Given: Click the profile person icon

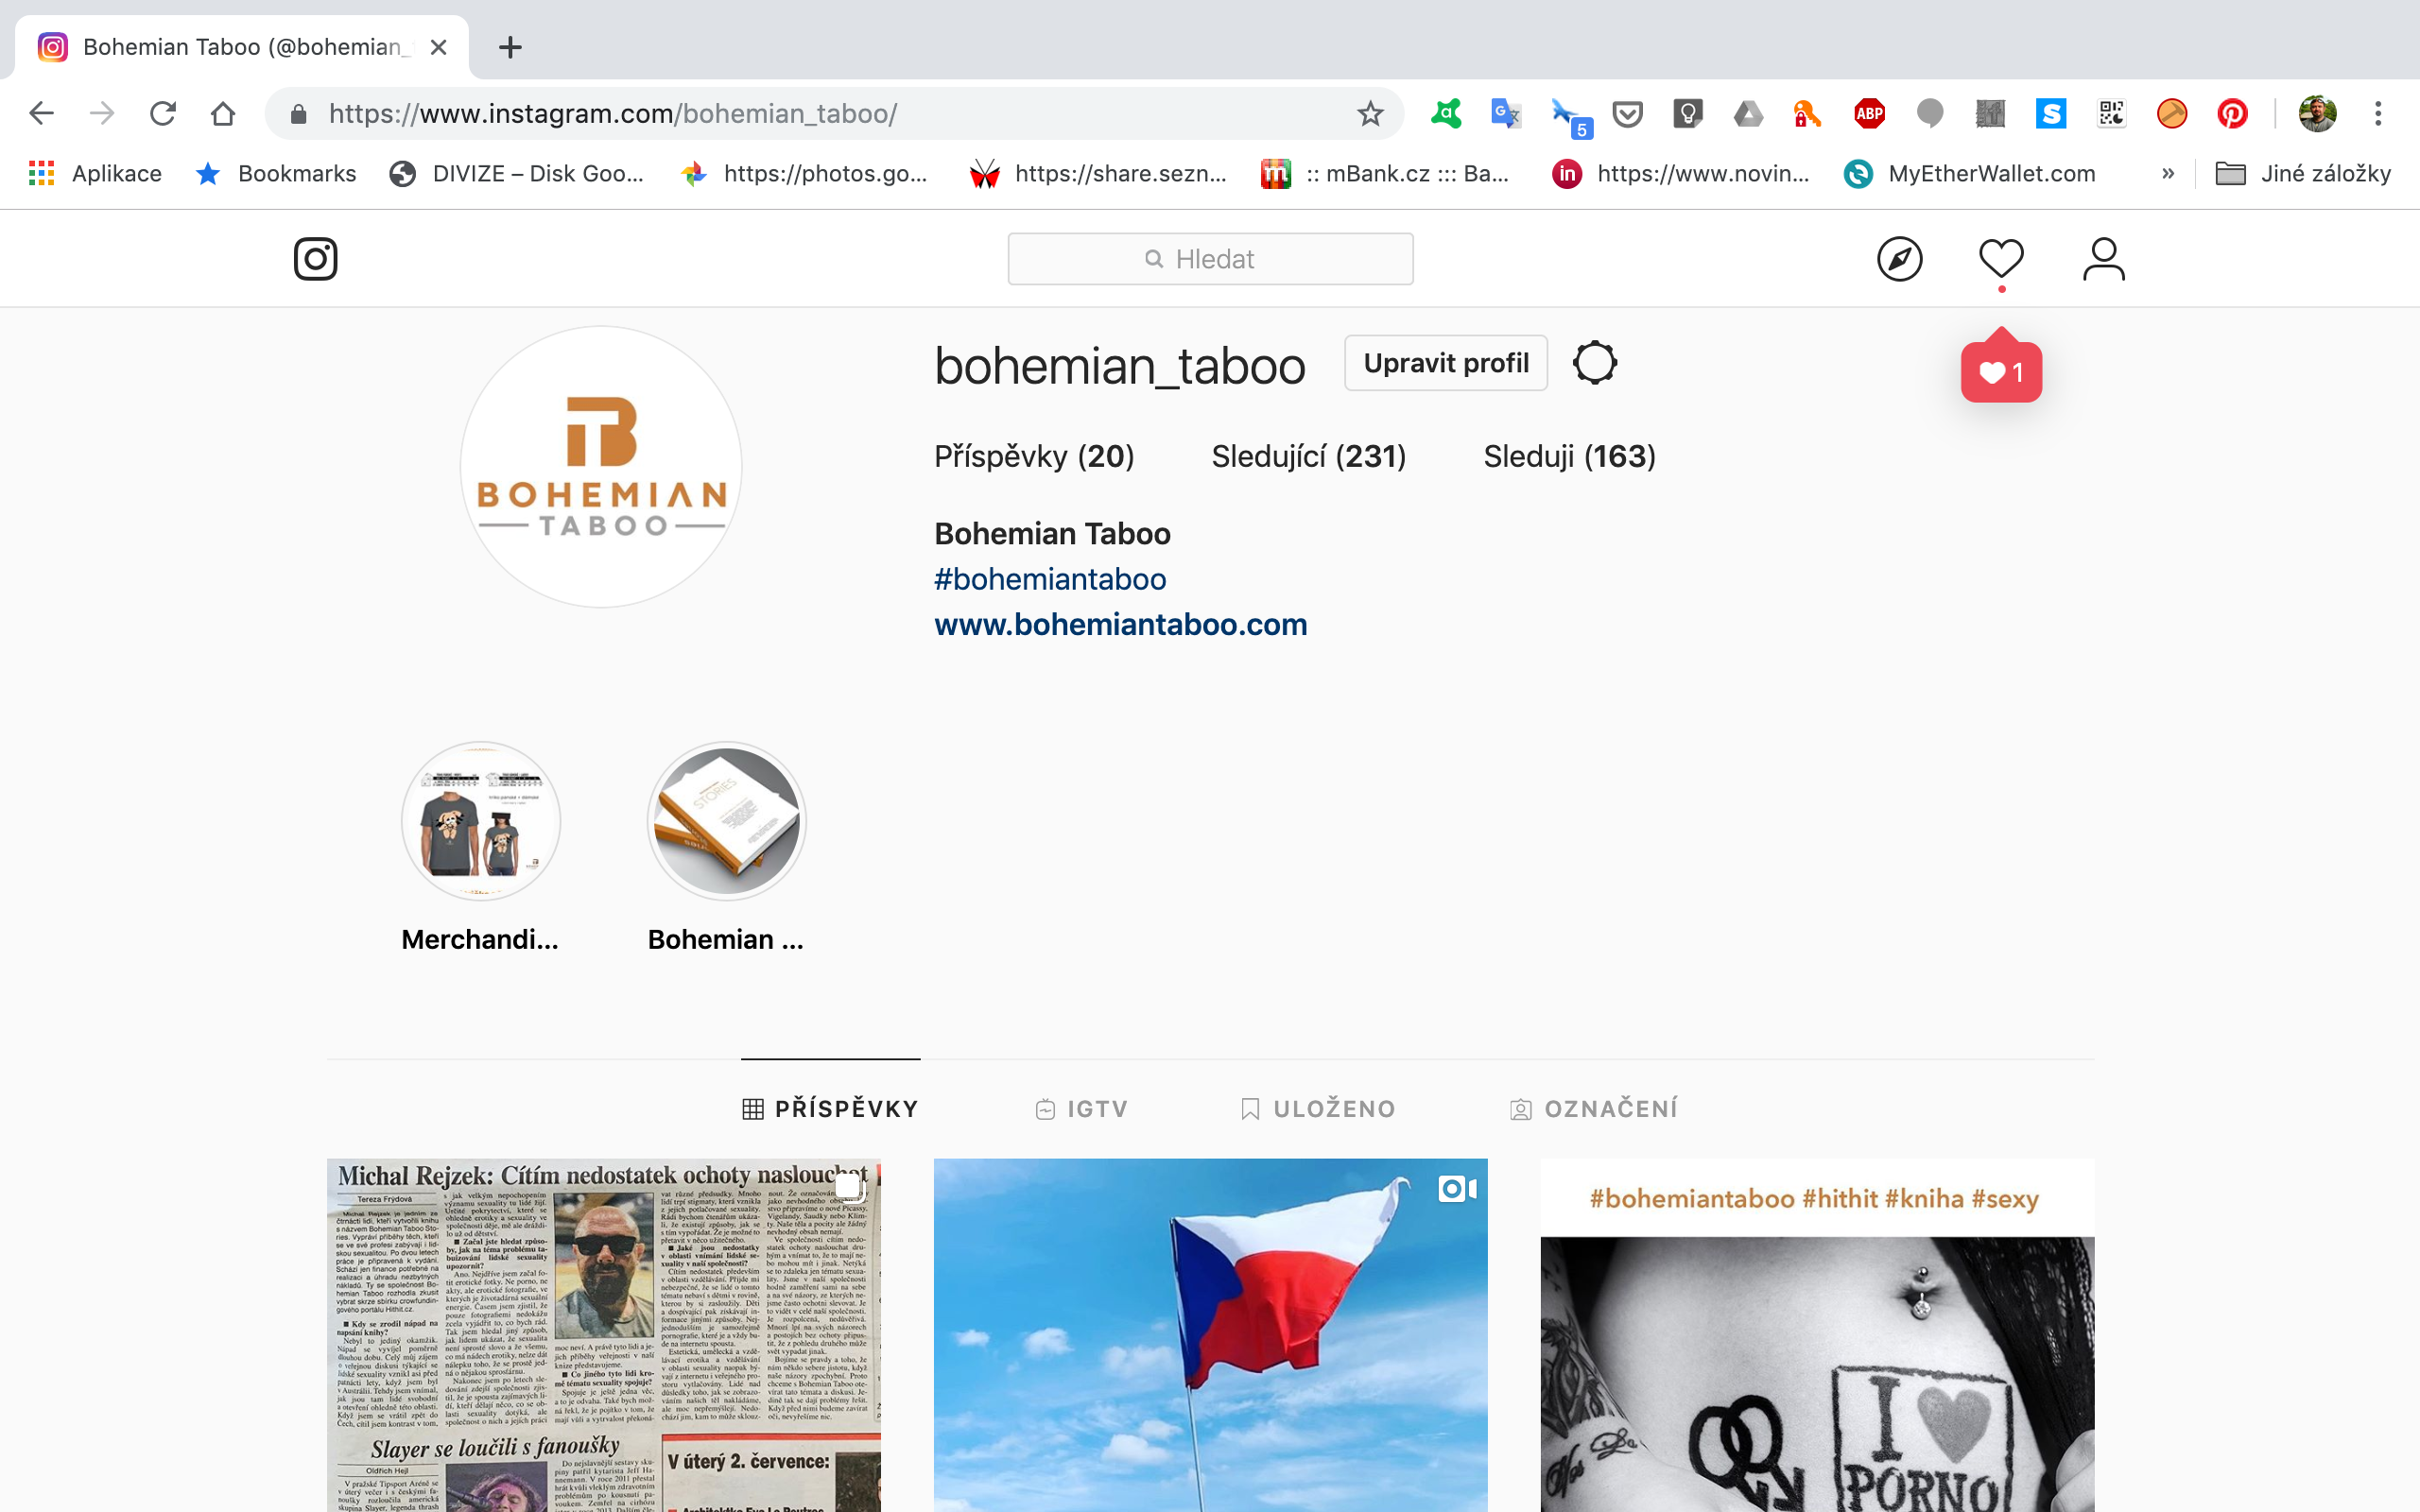Looking at the screenshot, I should [2103, 259].
